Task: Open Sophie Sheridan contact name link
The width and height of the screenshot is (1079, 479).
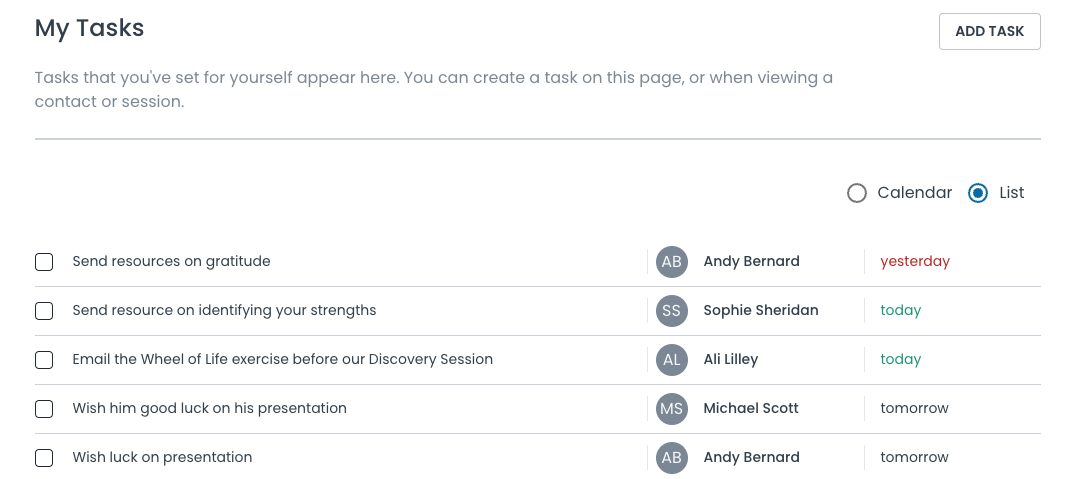Action: (760, 310)
